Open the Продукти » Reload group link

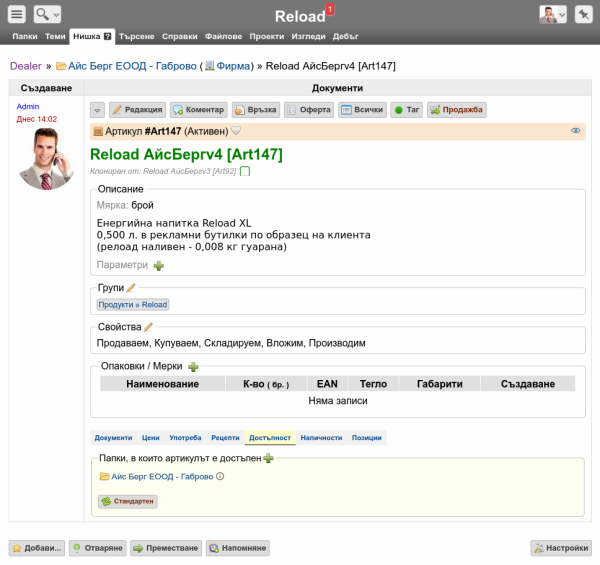tap(133, 305)
